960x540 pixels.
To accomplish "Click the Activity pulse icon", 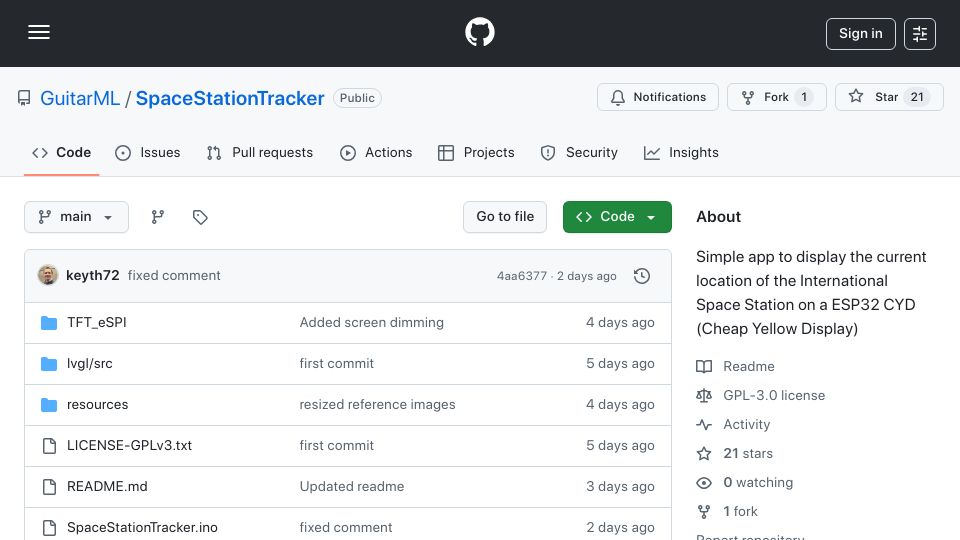I will (x=704, y=424).
